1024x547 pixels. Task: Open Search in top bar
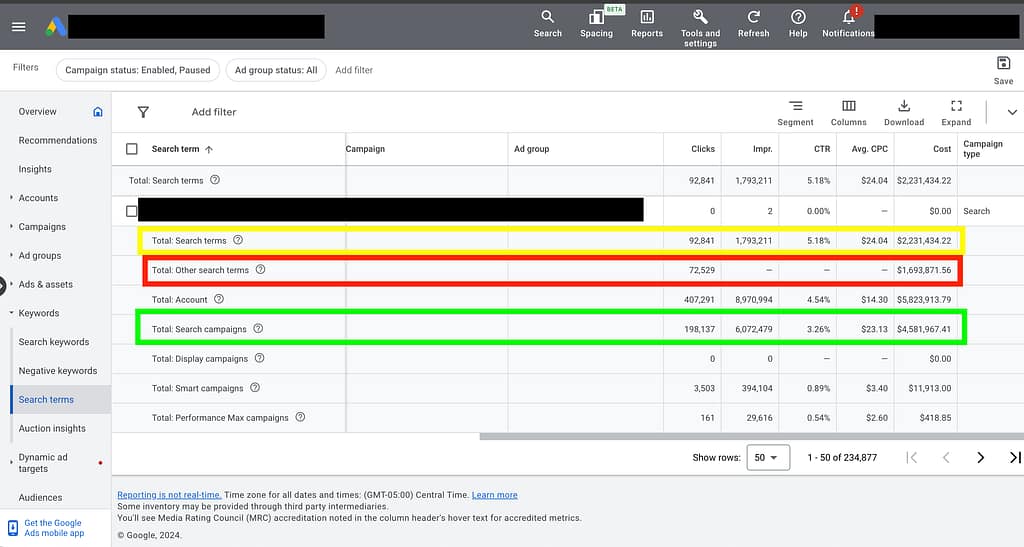point(547,24)
